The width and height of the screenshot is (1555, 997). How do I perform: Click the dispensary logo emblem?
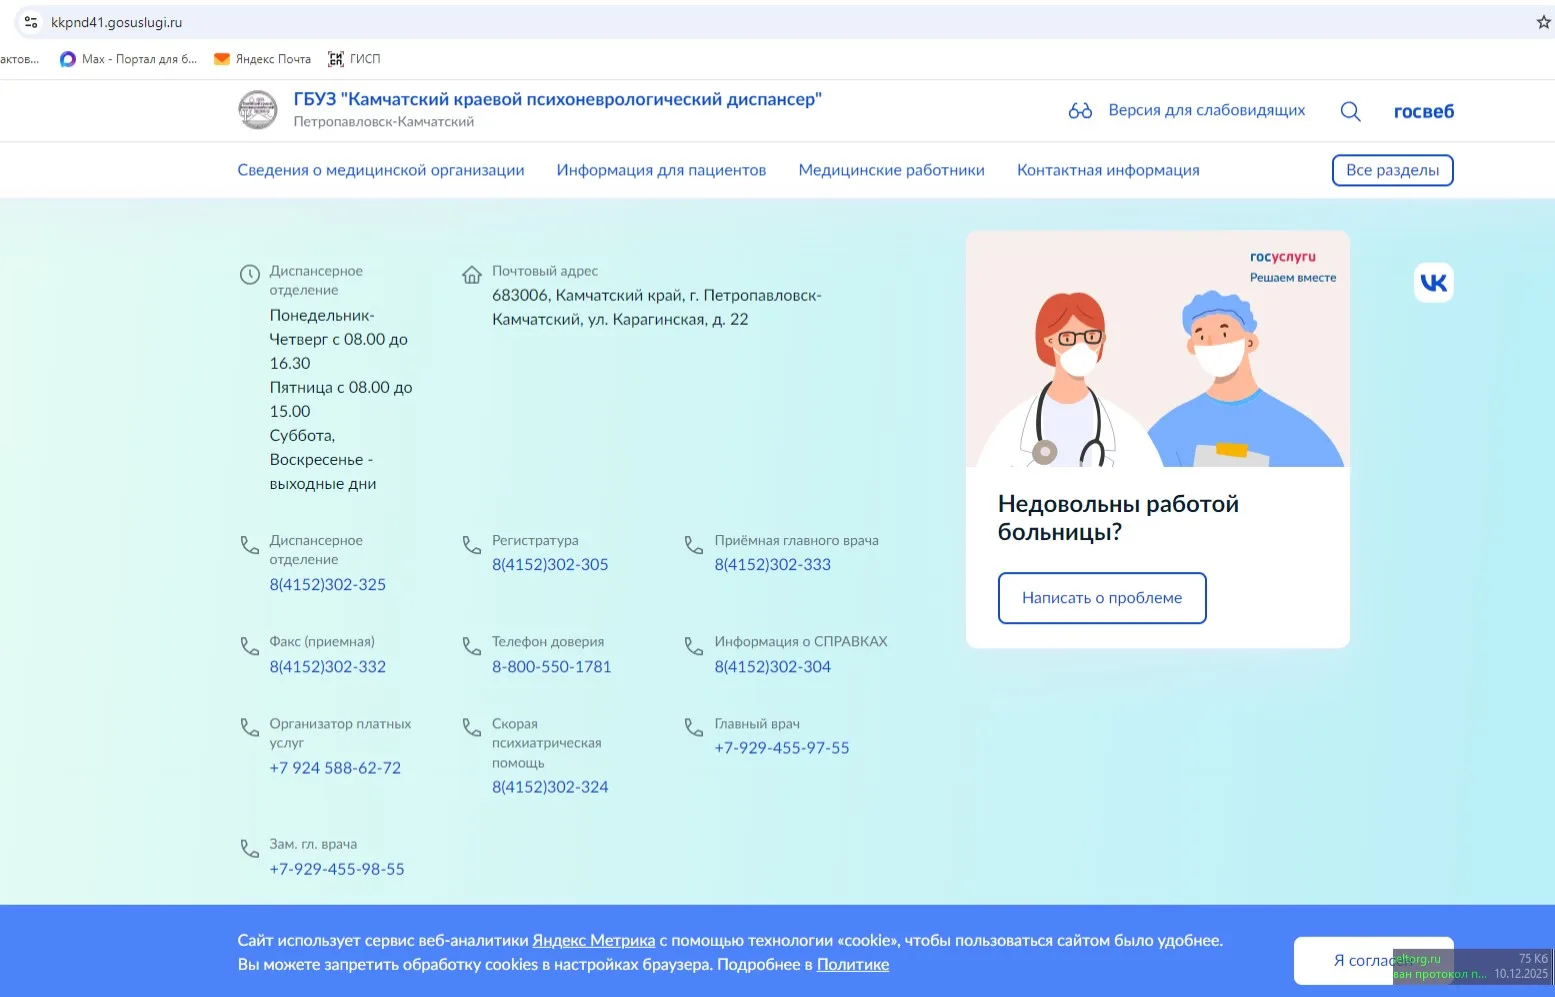tap(258, 110)
